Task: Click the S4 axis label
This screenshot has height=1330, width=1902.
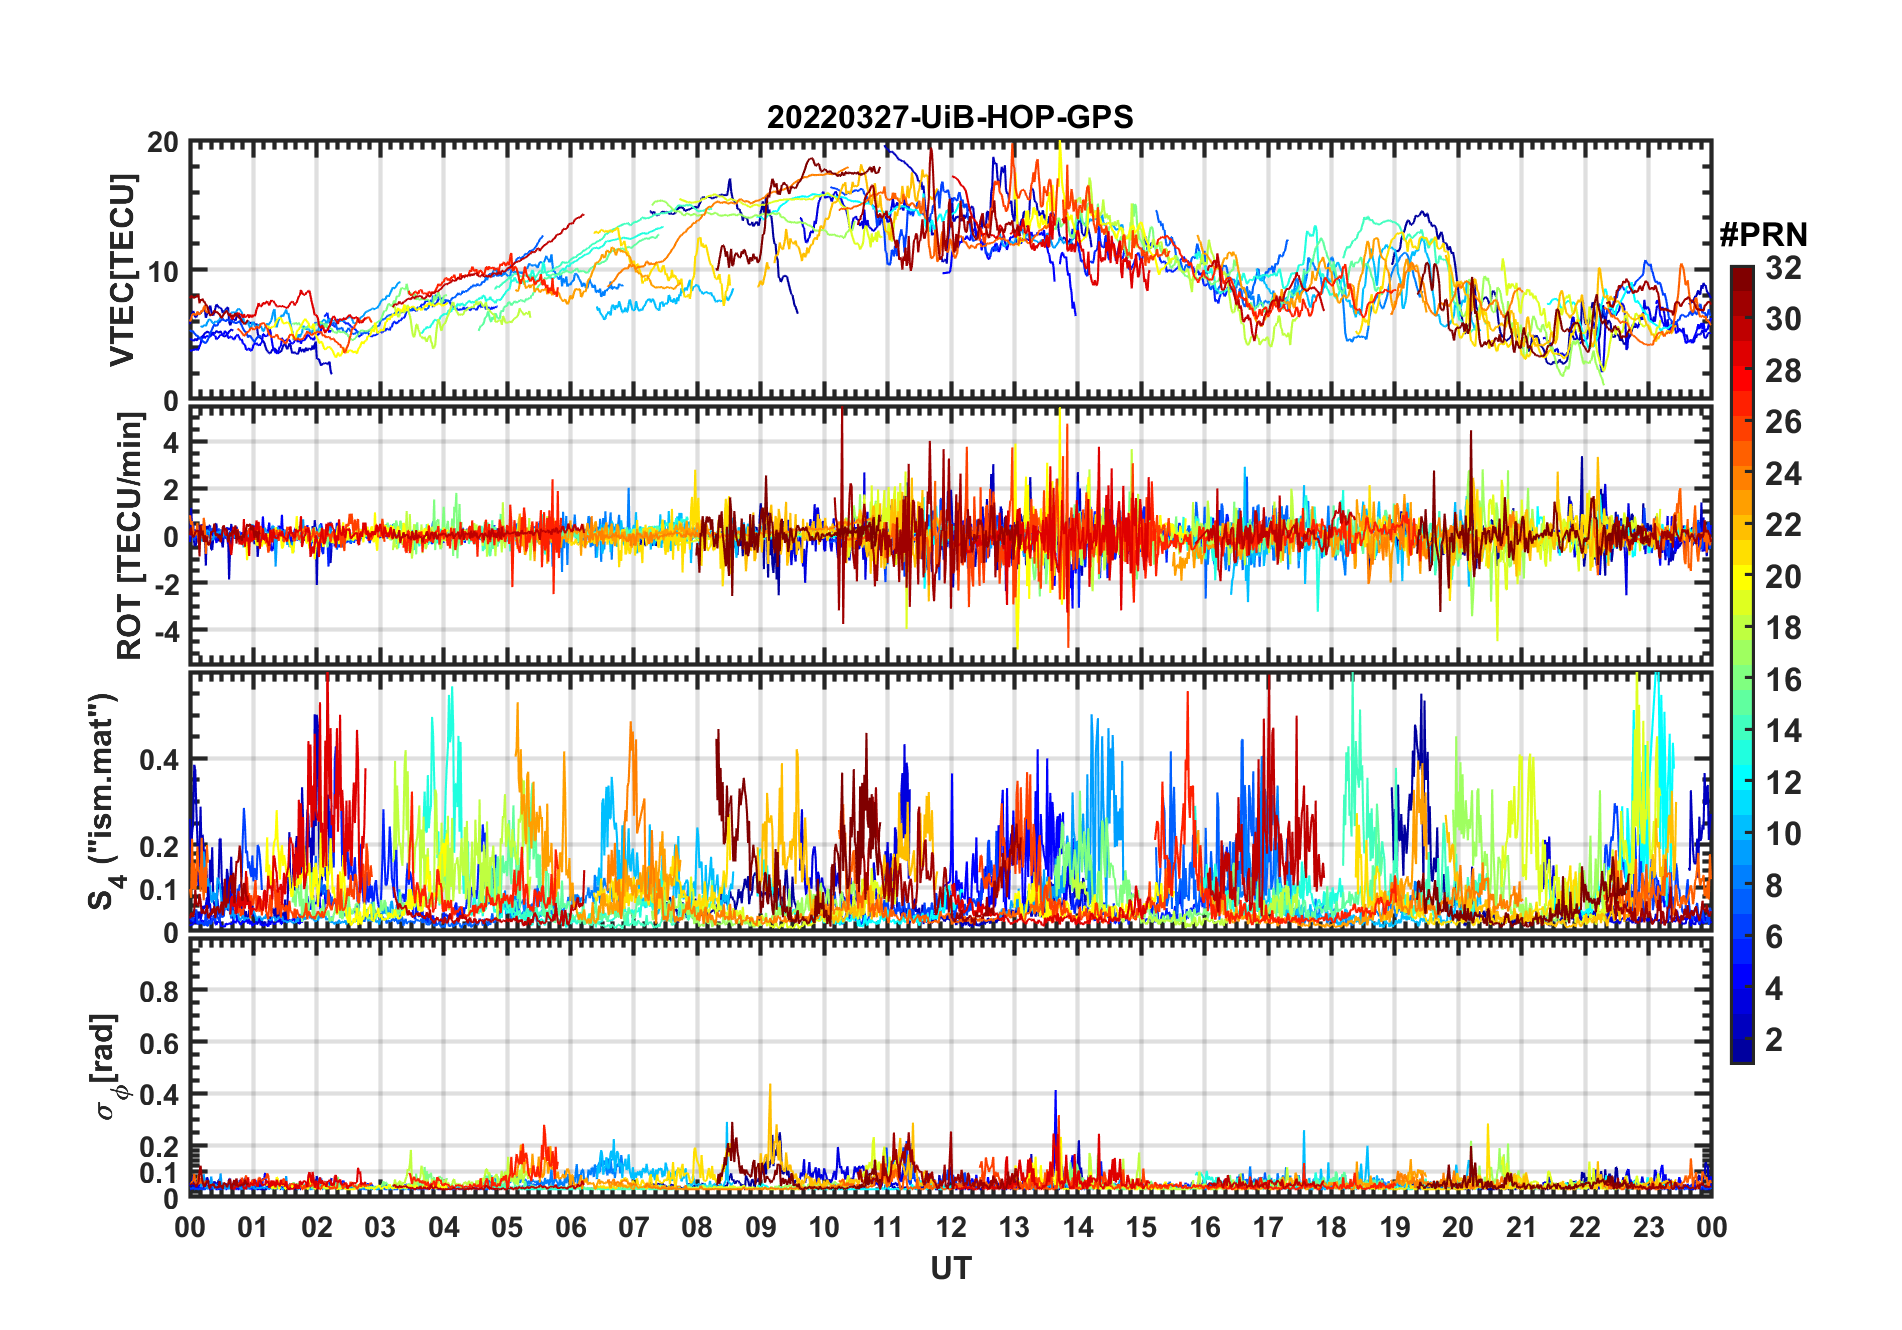Action: click(x=103, y=802)
